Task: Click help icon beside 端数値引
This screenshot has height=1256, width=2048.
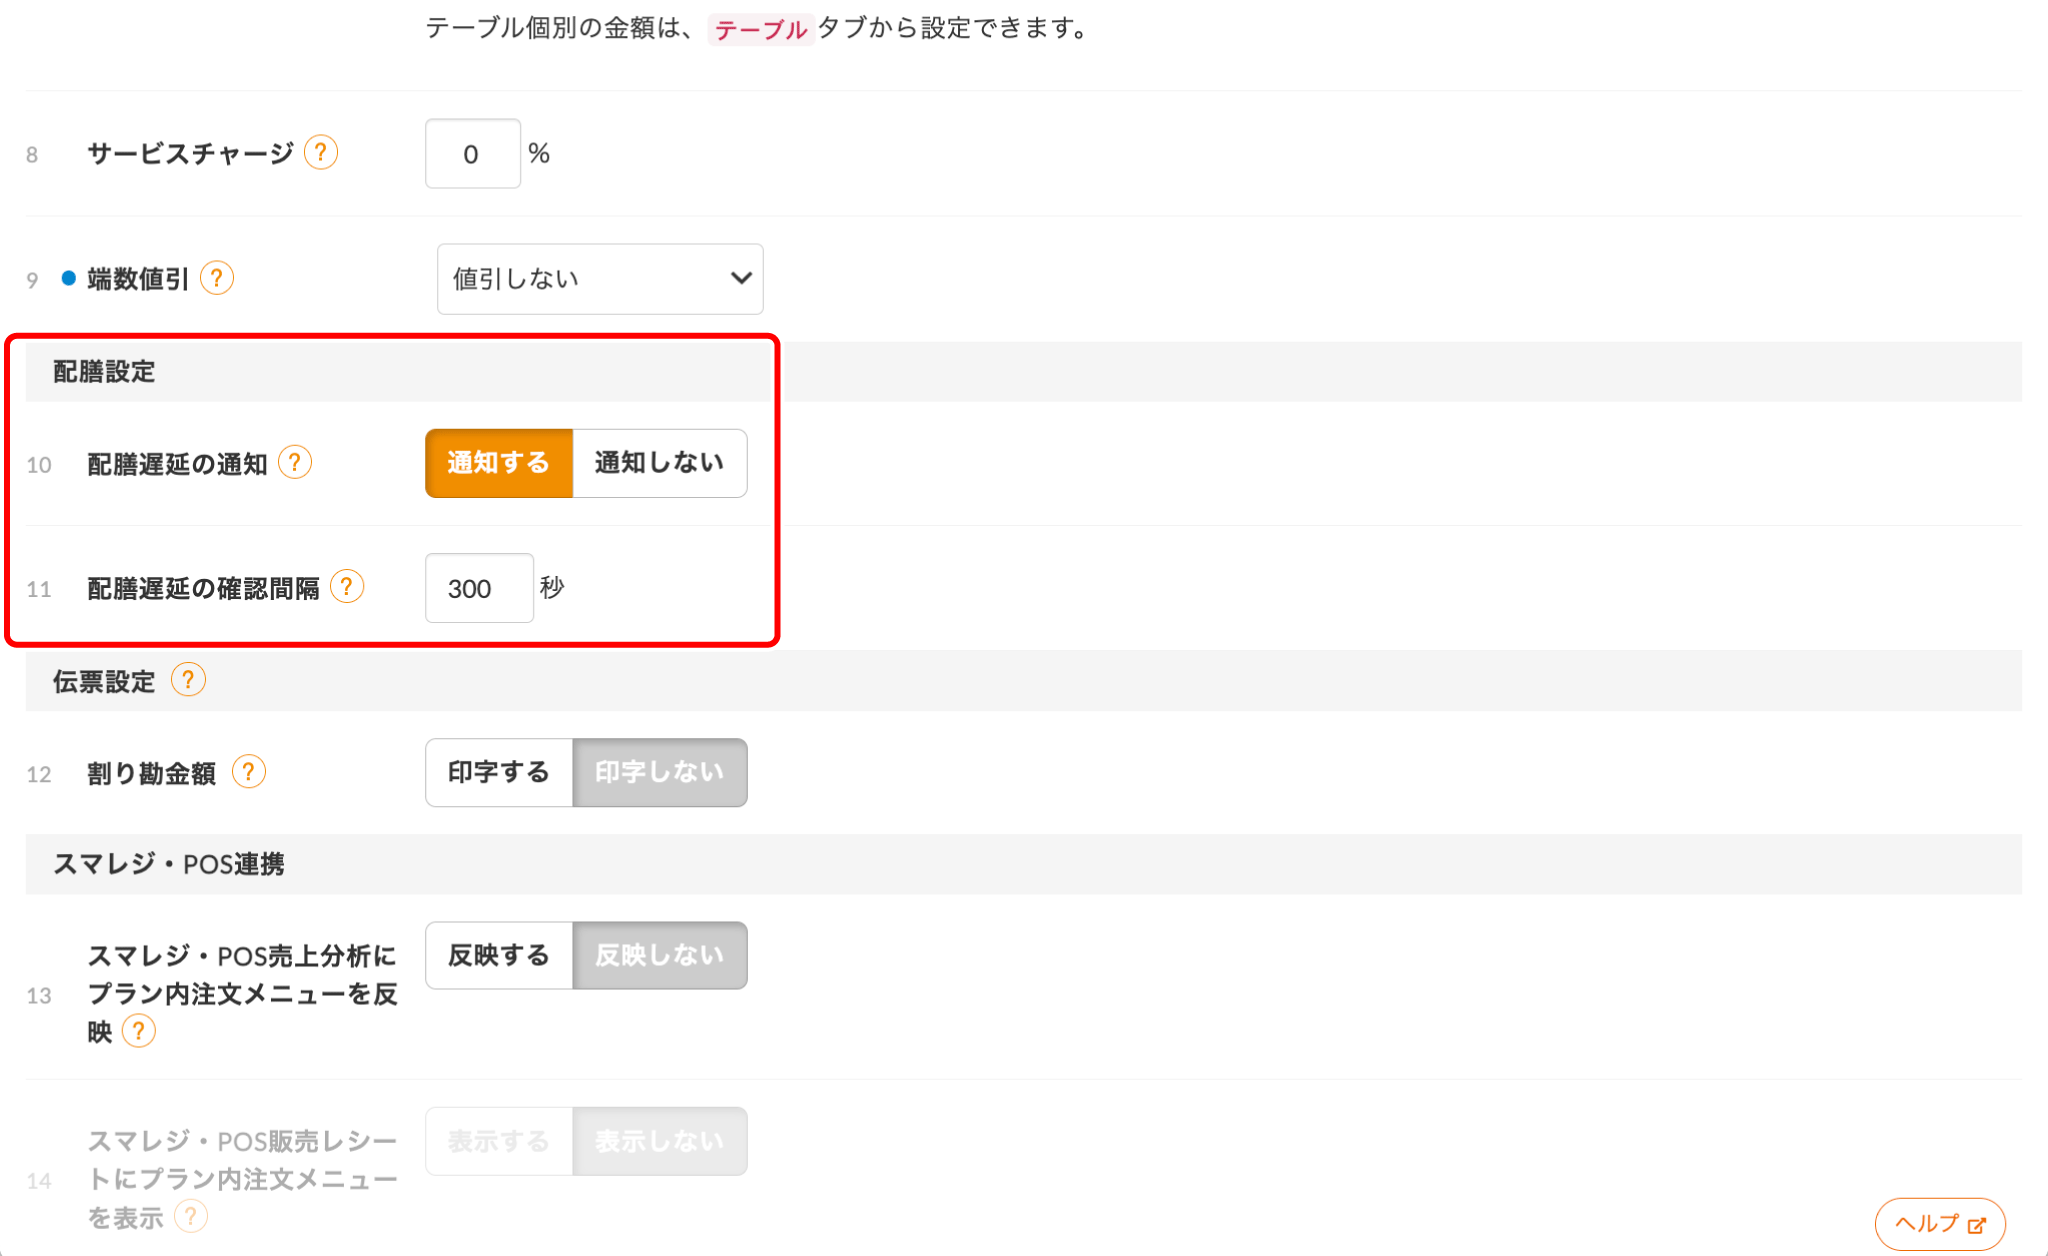Action: 217,278
